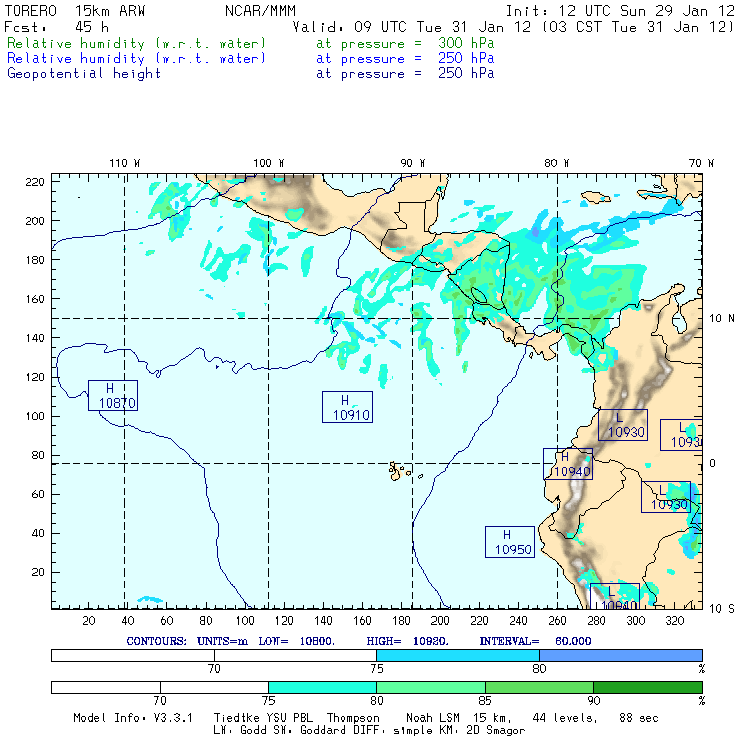This screenshot has height=740, width=740.
Task: Select the light green 80–85% swatch
Action: point(431,687)
